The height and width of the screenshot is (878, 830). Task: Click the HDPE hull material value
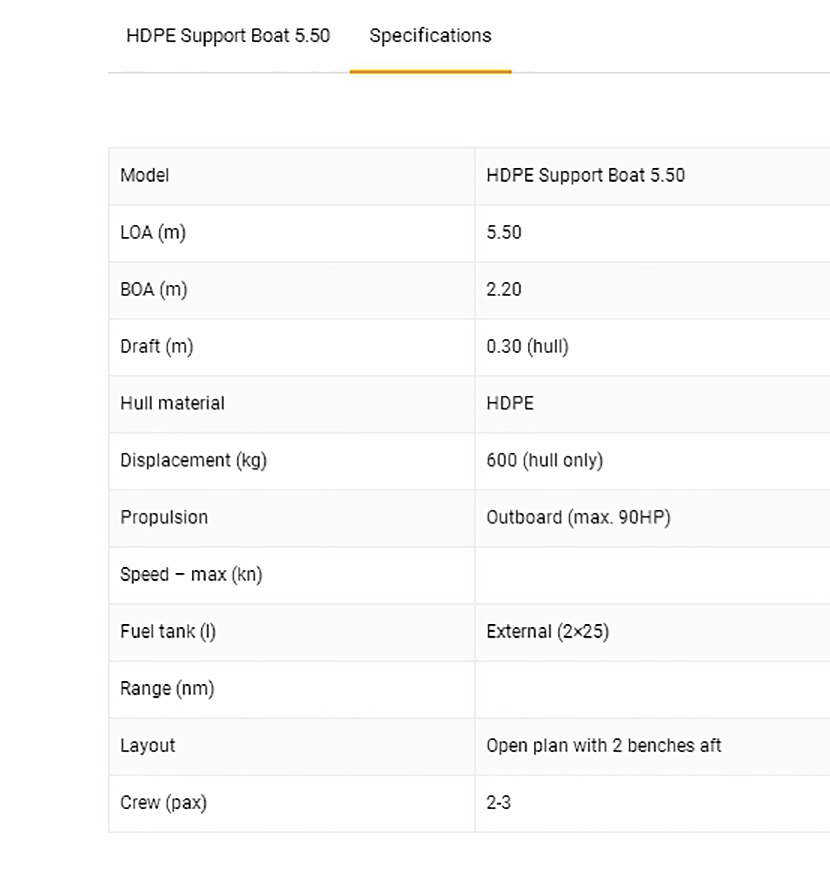510,403
